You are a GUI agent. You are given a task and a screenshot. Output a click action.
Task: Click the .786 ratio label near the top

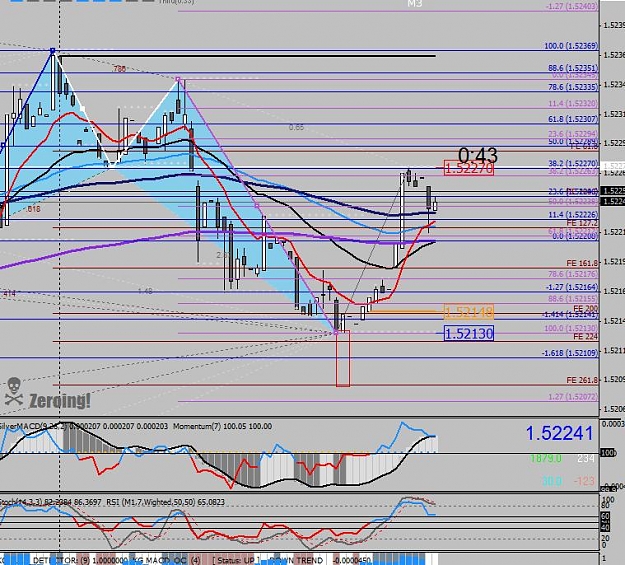[118, 69]
